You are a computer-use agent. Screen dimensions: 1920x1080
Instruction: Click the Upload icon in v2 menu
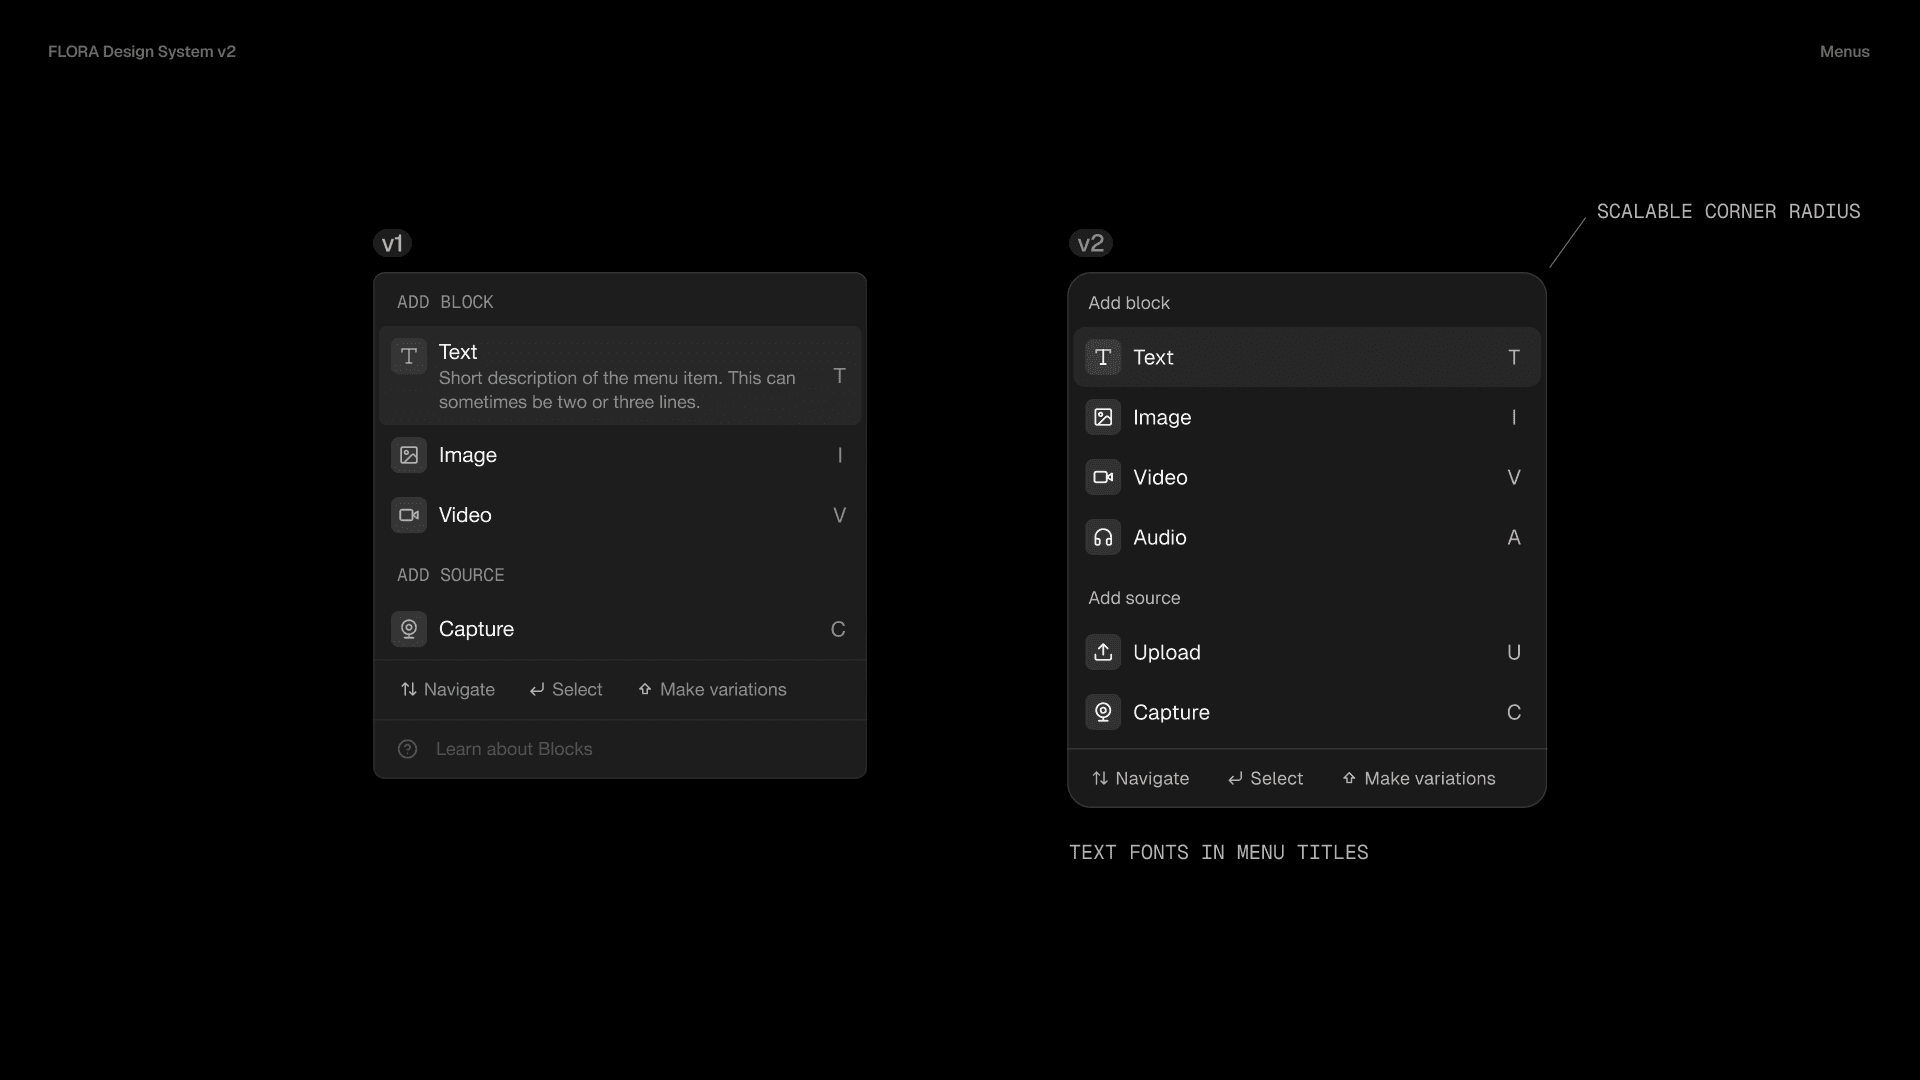pyautogui.click(x=1102, y=653)
